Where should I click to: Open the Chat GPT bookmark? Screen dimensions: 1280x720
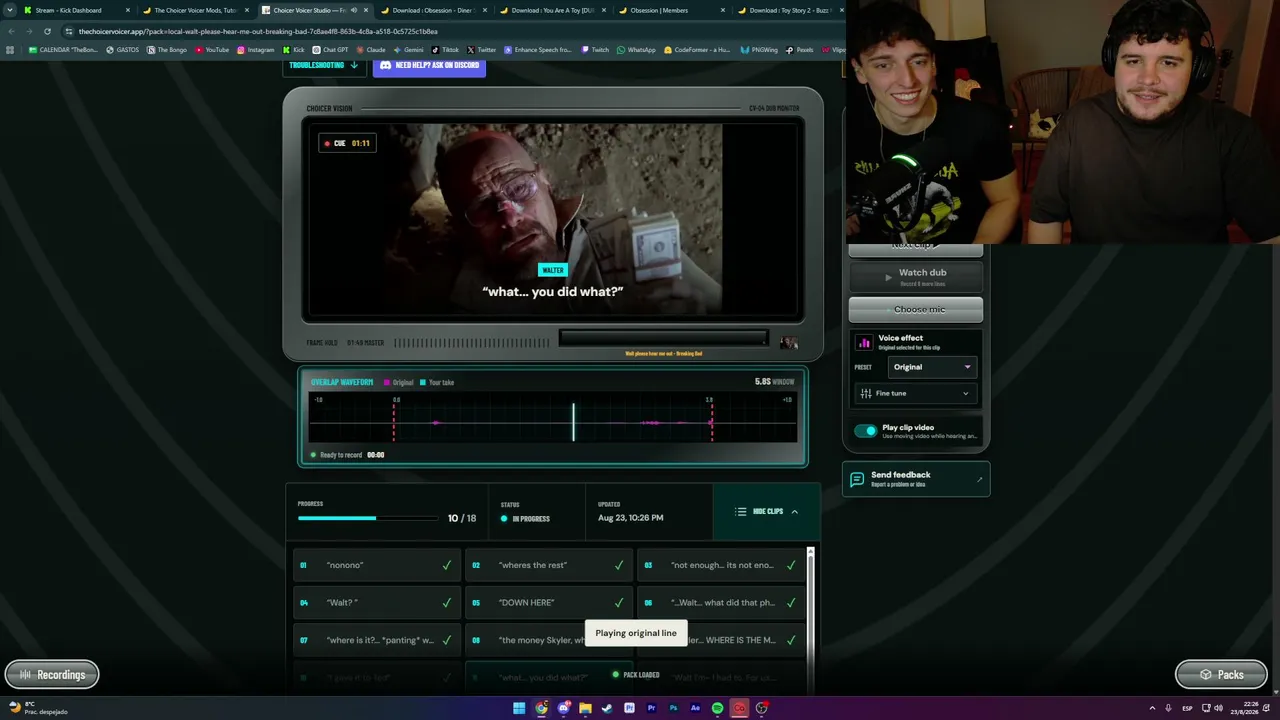coord(331,50)
